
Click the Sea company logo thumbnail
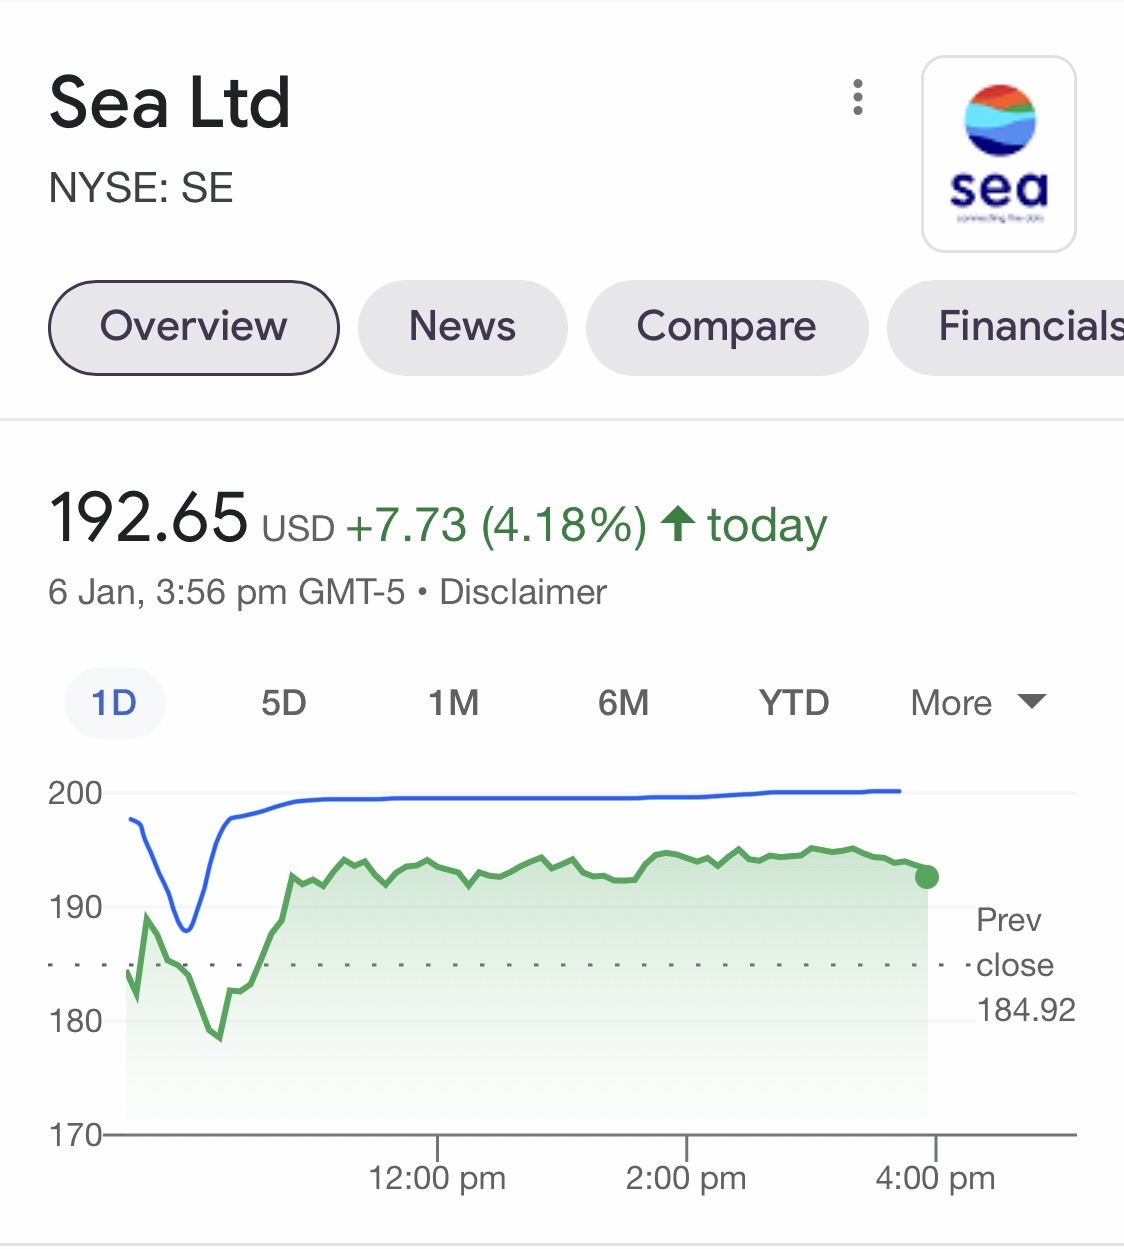coord(998,153)
